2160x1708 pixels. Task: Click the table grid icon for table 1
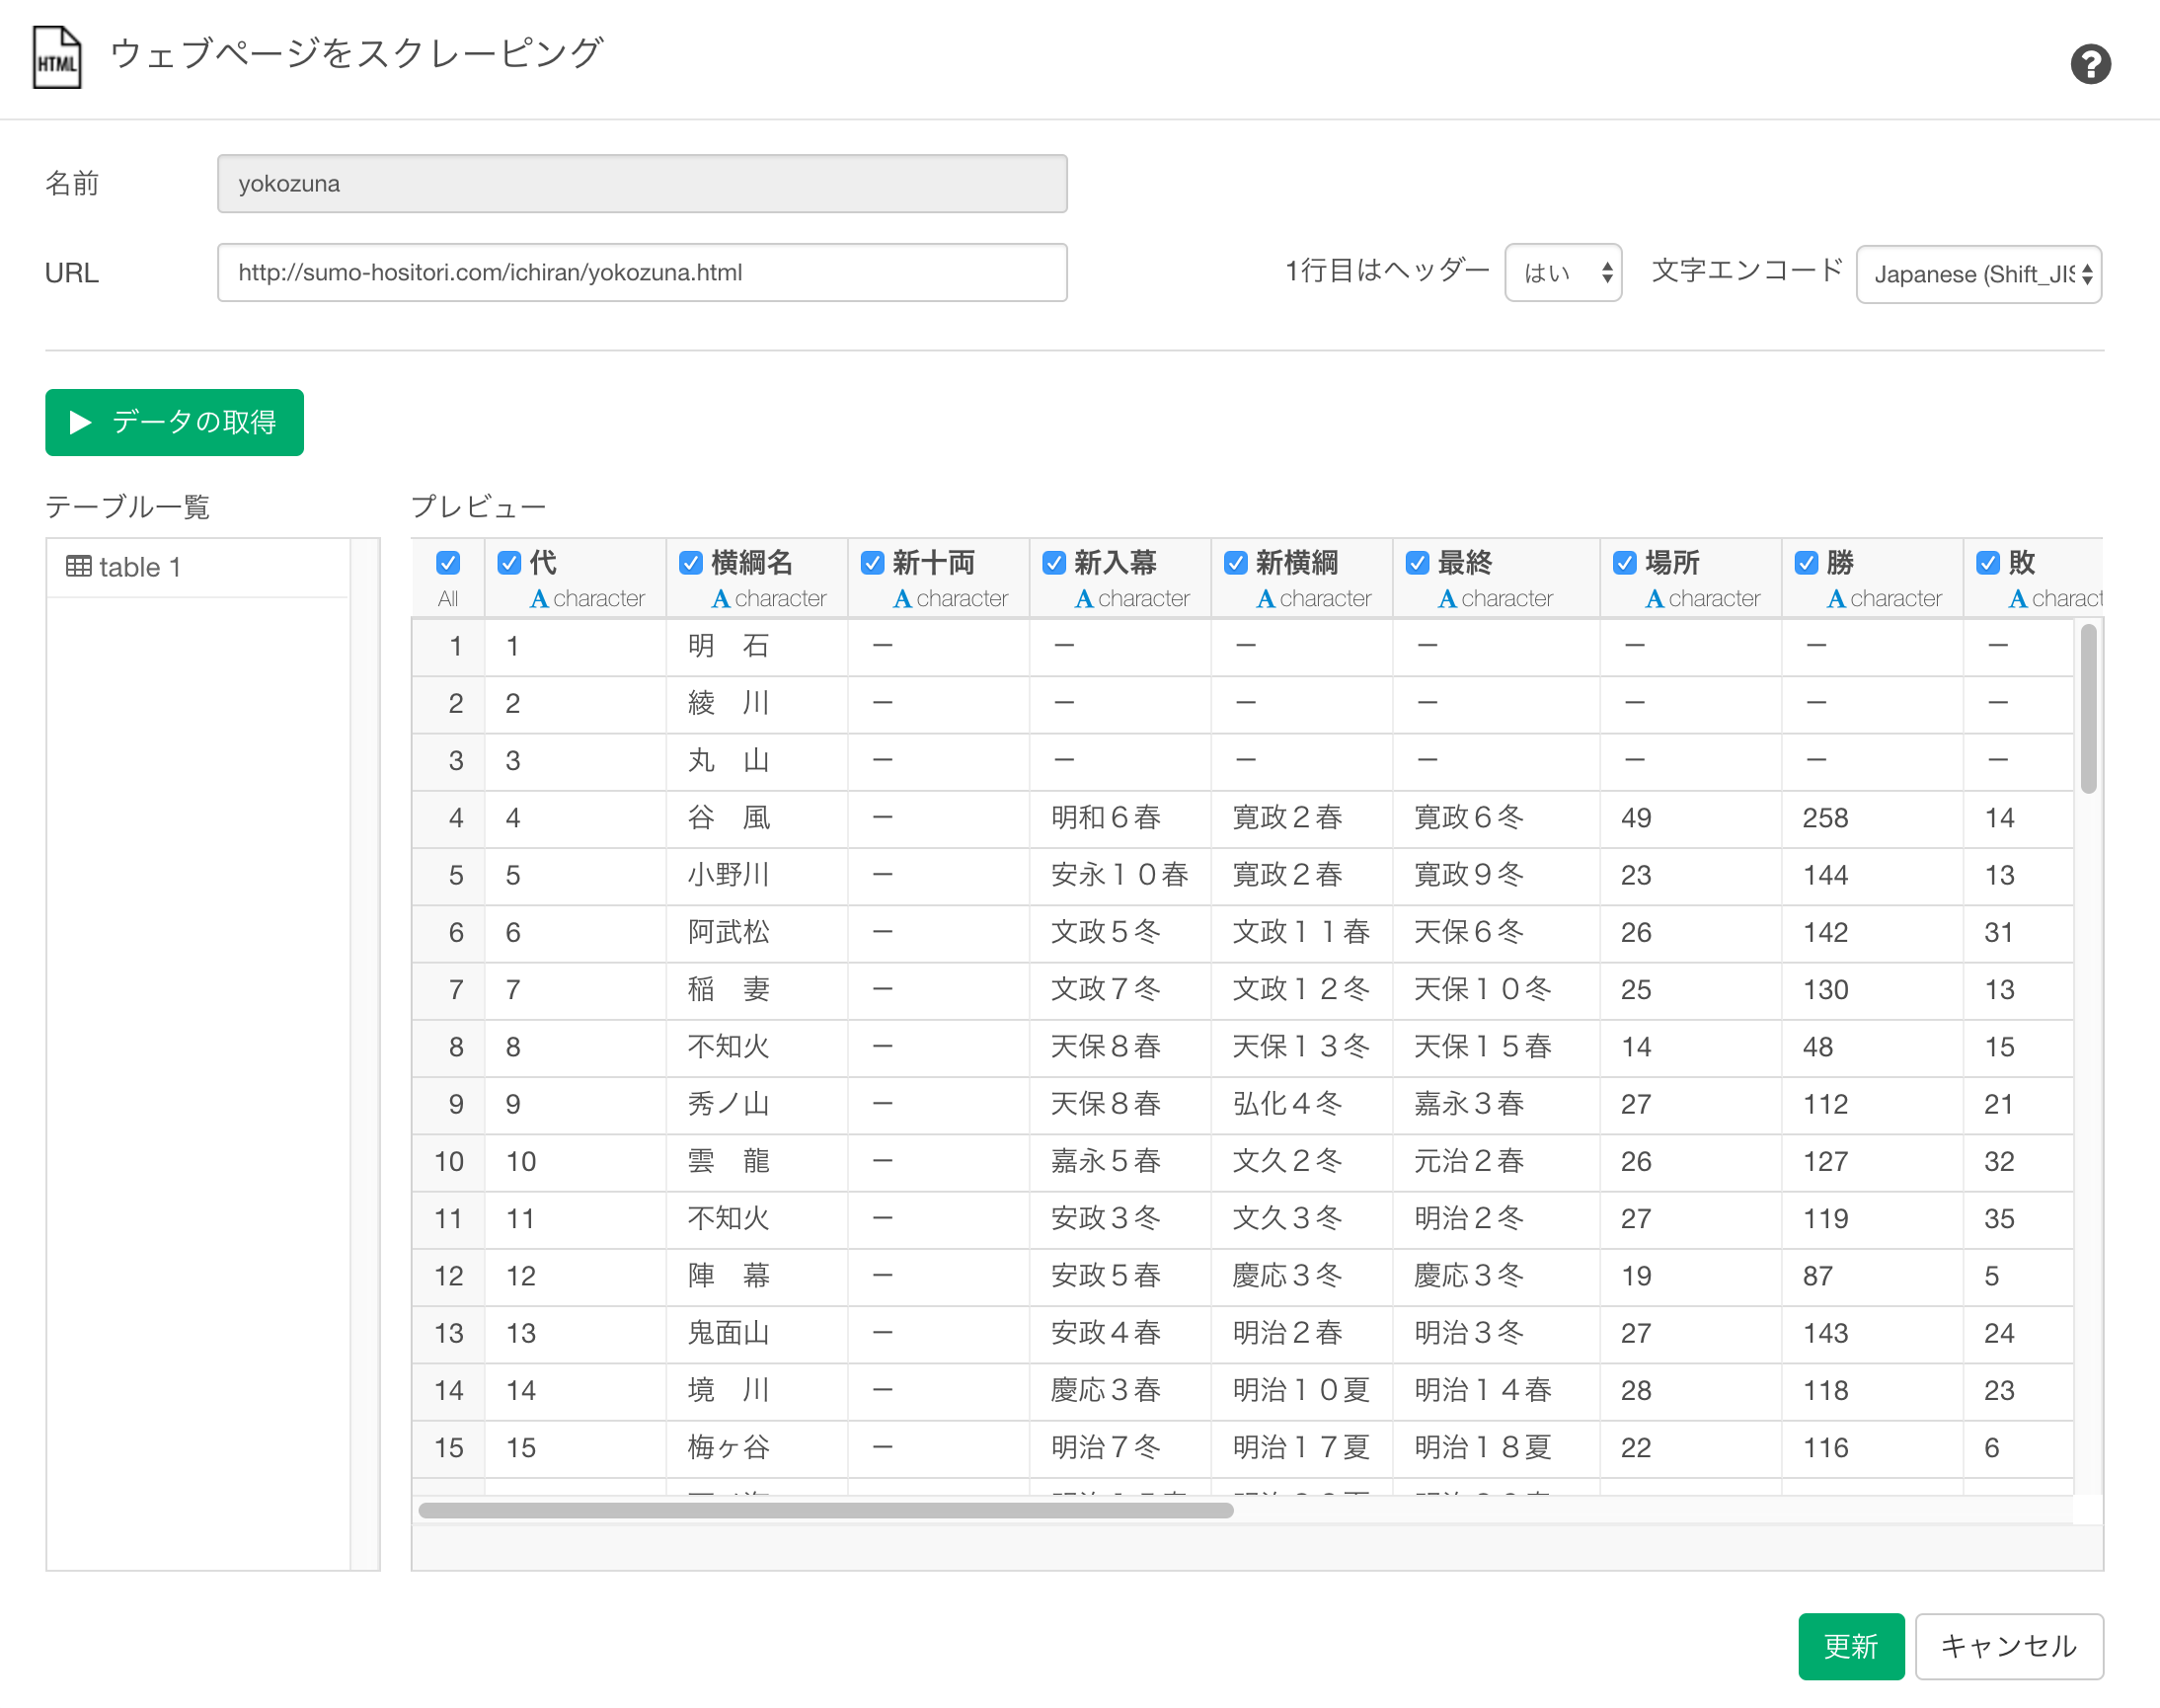(x=78, y=567)
